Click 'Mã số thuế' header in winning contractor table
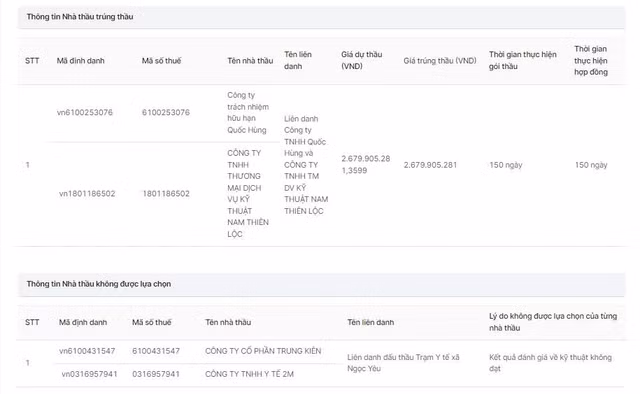640x394 pixels. pyautogui.click(x=161, y=61)
